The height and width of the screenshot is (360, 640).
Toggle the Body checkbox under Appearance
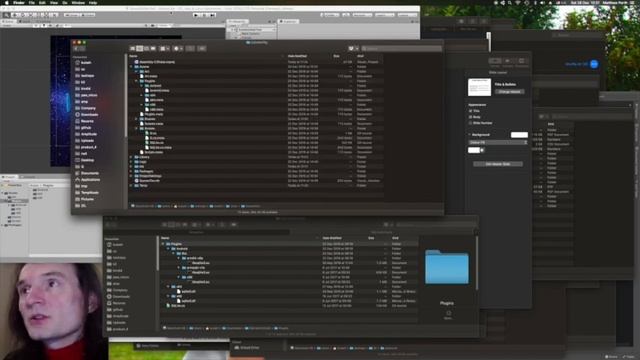click(x=471, y=117)
